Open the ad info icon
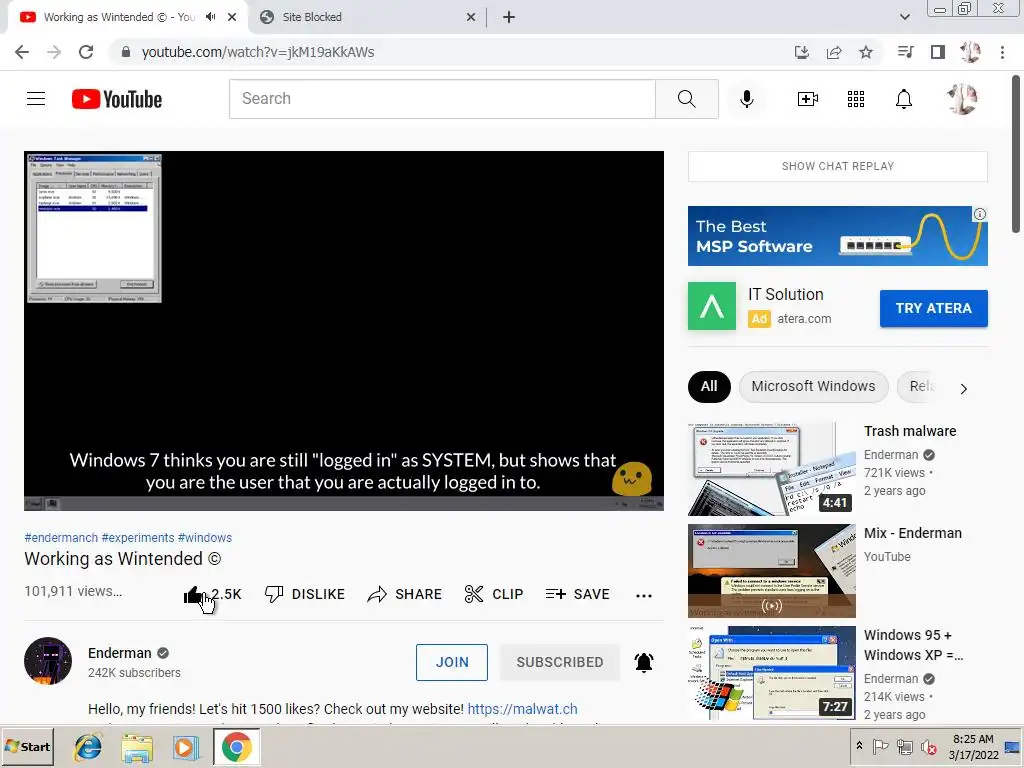This screenshot has width=1024, height=768. 980,214
